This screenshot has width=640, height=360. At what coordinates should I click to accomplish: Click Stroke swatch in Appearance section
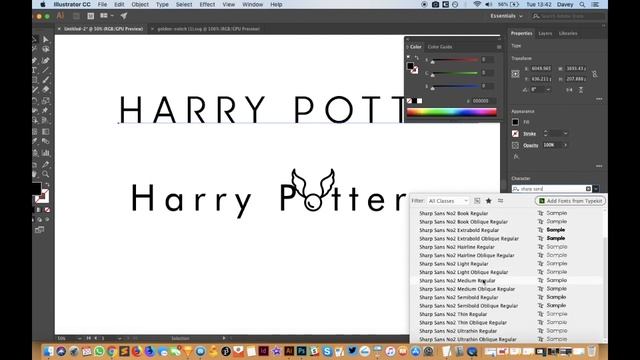(x=516, y=133)
